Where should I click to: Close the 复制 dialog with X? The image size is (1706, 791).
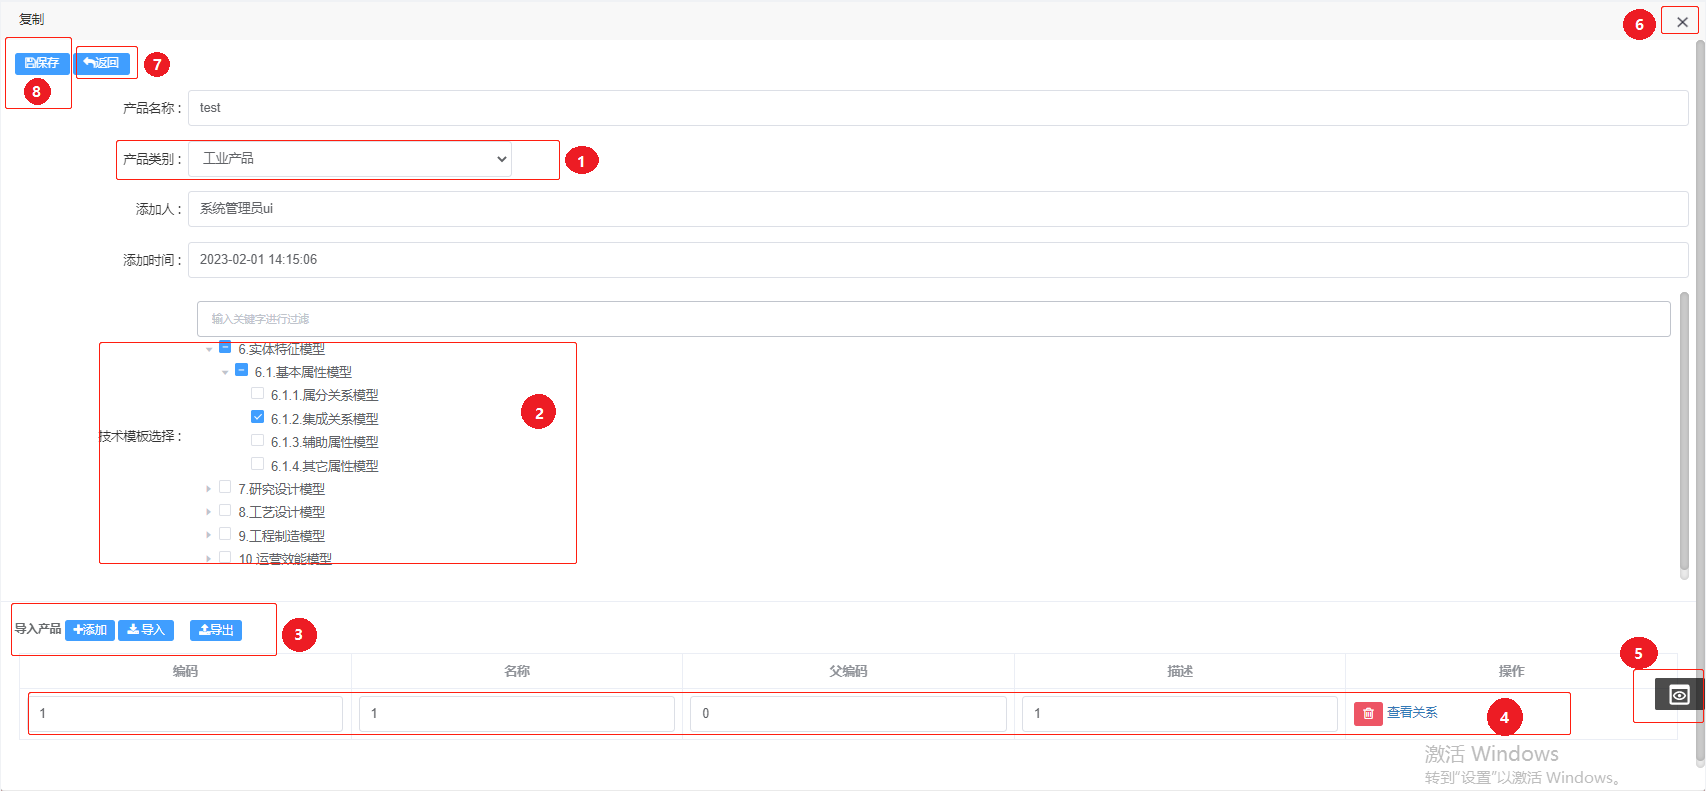click(x=1682, y=22)
